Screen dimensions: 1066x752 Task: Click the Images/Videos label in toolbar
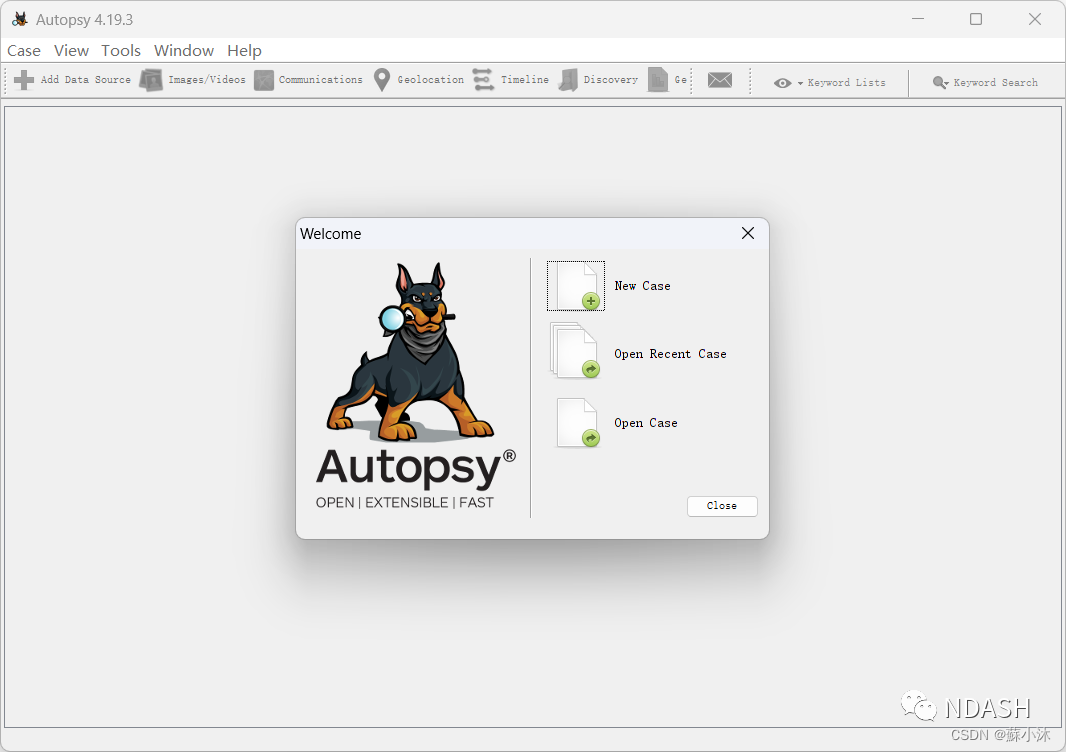(x=207, y=80)
